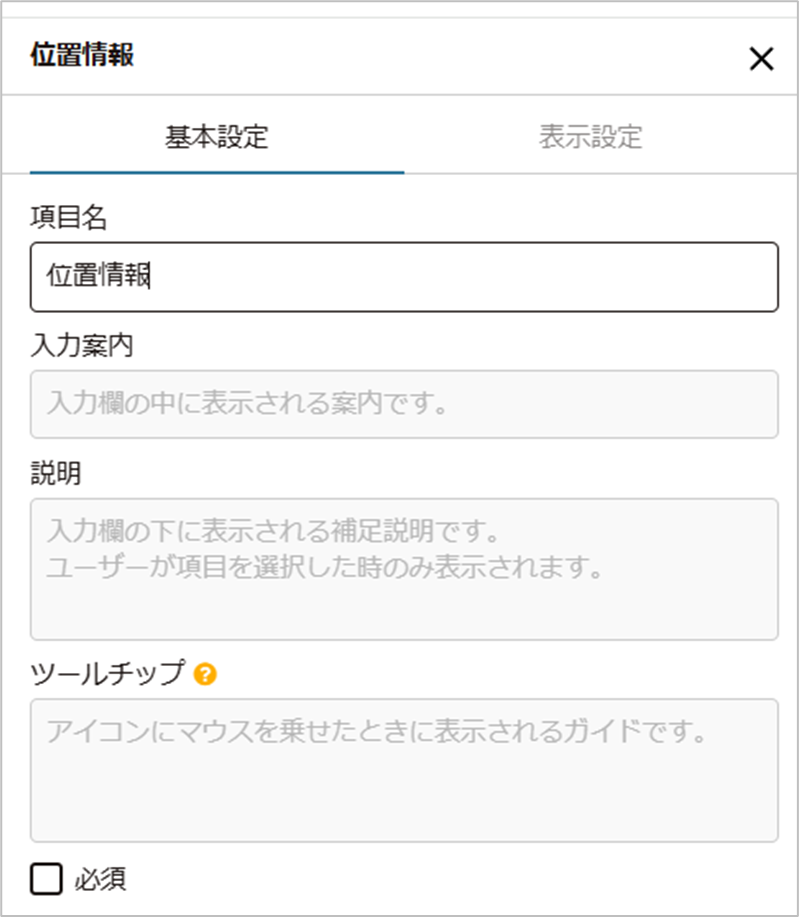Select the 基本設定 tab
This screenshot has height=917, width=799.
tap(216, 137)
